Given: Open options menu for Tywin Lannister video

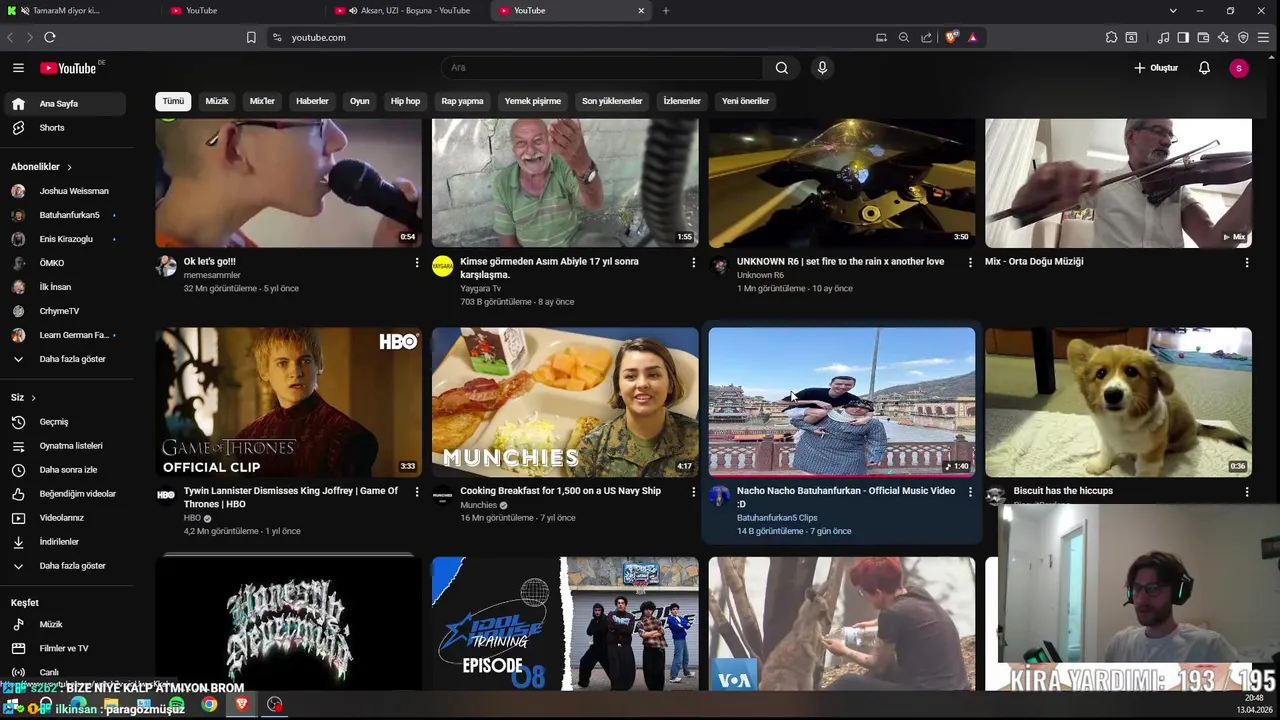Looking at the screenshot, I should tap(417, 492).
